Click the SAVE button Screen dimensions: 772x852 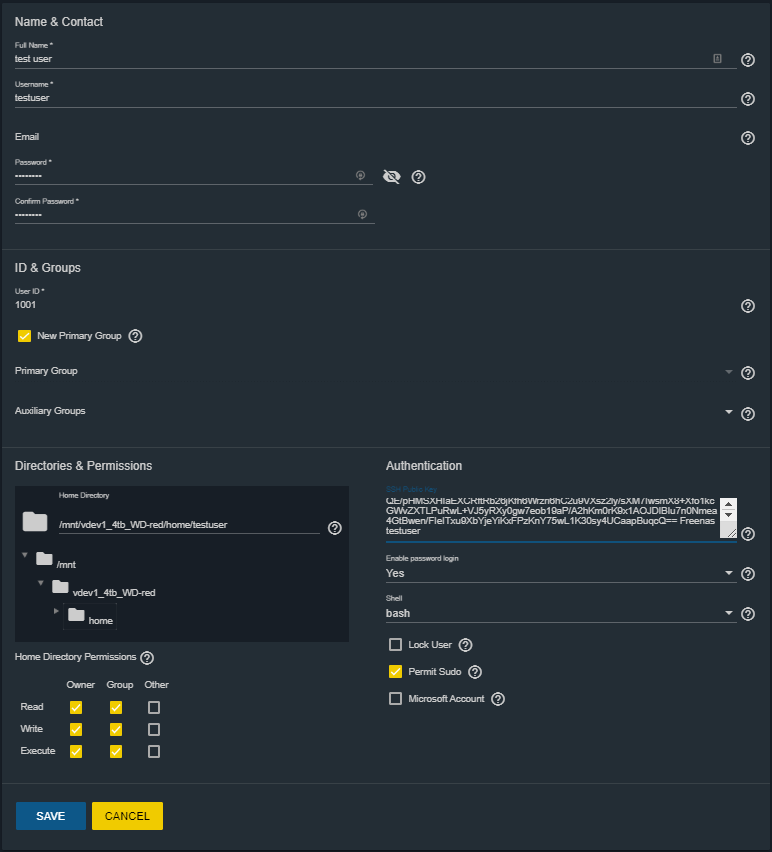(51, 816)
